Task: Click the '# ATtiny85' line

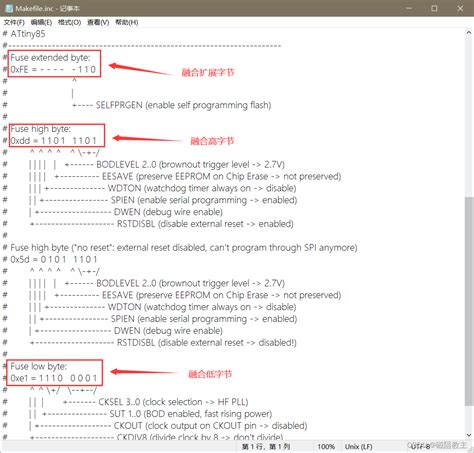Action: 24,34
